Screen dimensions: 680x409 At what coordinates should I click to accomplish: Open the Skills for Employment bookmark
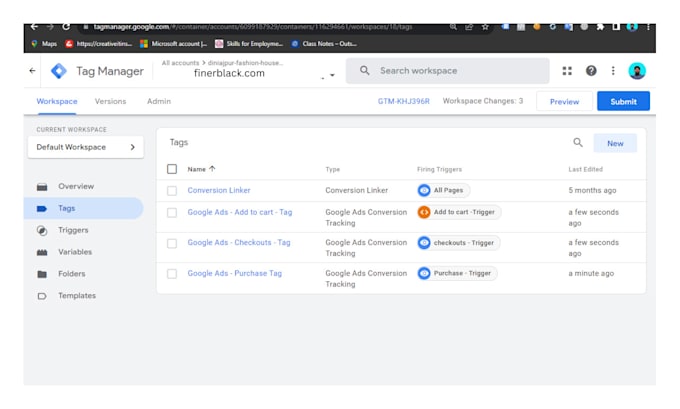coord(249,44)
